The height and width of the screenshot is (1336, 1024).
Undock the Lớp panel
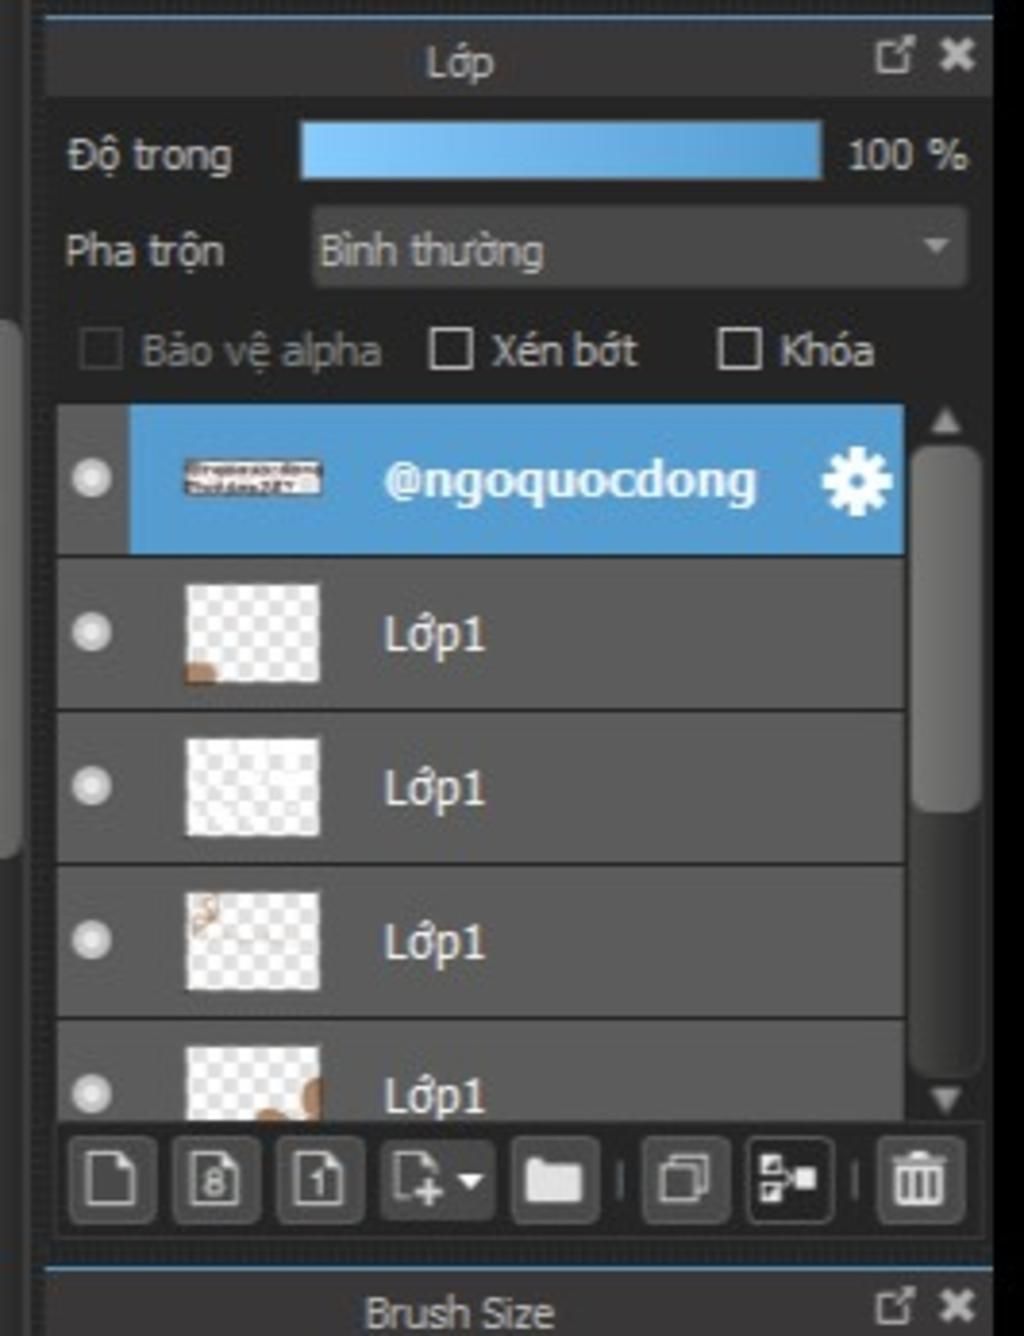(x=894, y=55)
